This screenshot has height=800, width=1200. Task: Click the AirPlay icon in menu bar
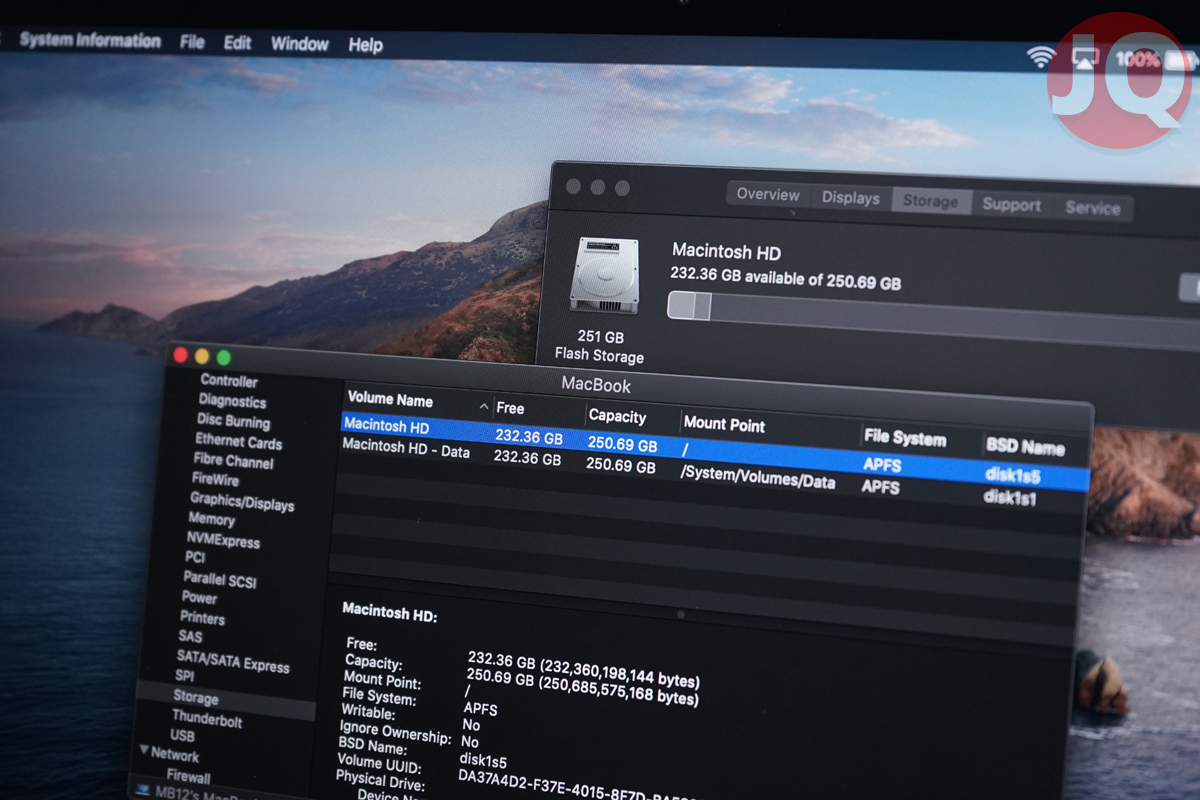click(1085, 58)
